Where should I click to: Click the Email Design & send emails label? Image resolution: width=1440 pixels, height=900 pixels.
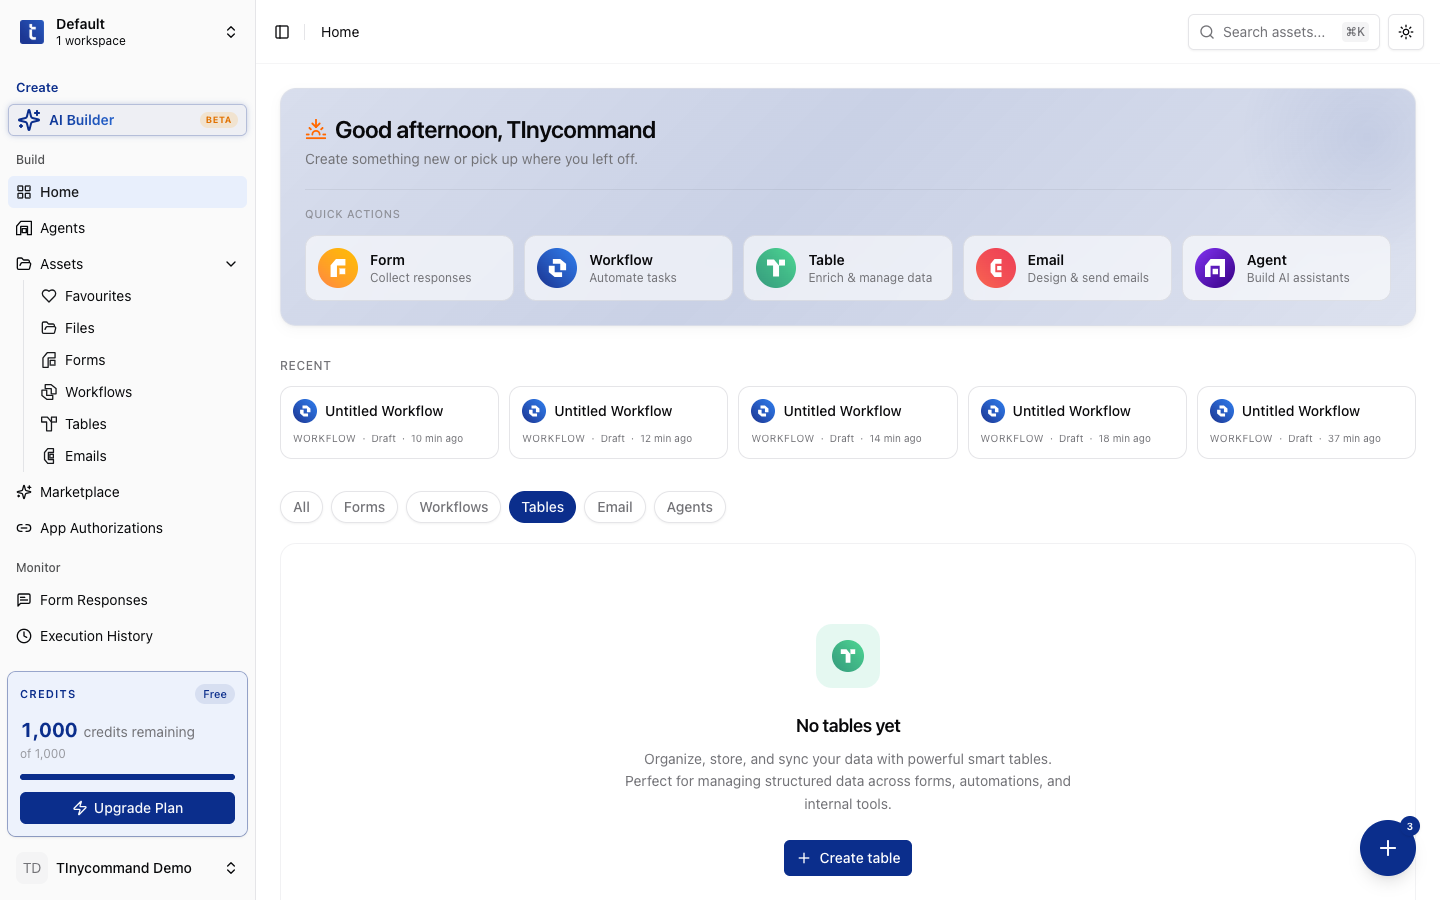(x=1088, y=268)
